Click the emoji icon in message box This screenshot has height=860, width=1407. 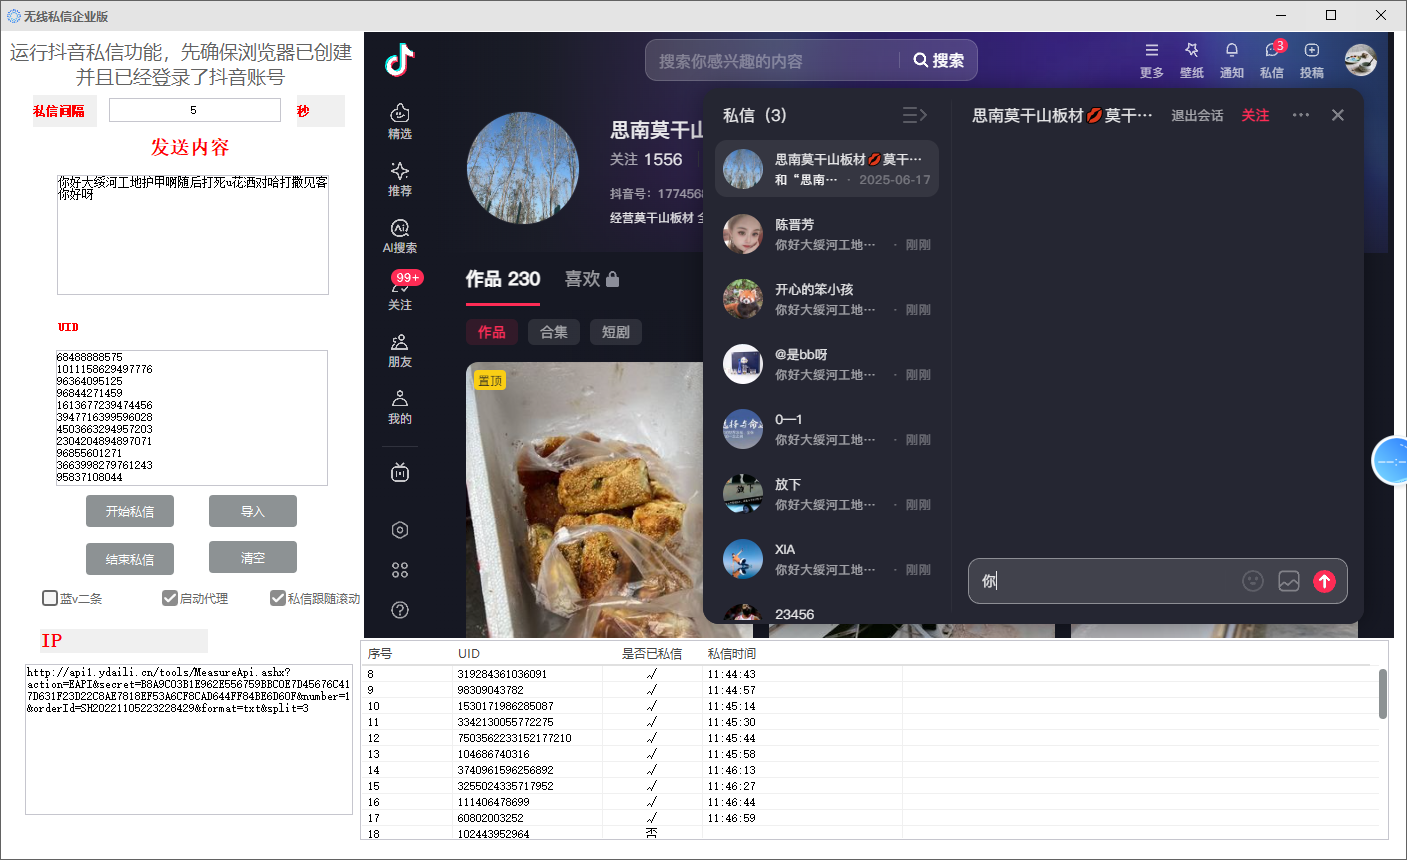(x=1252, y=581)
